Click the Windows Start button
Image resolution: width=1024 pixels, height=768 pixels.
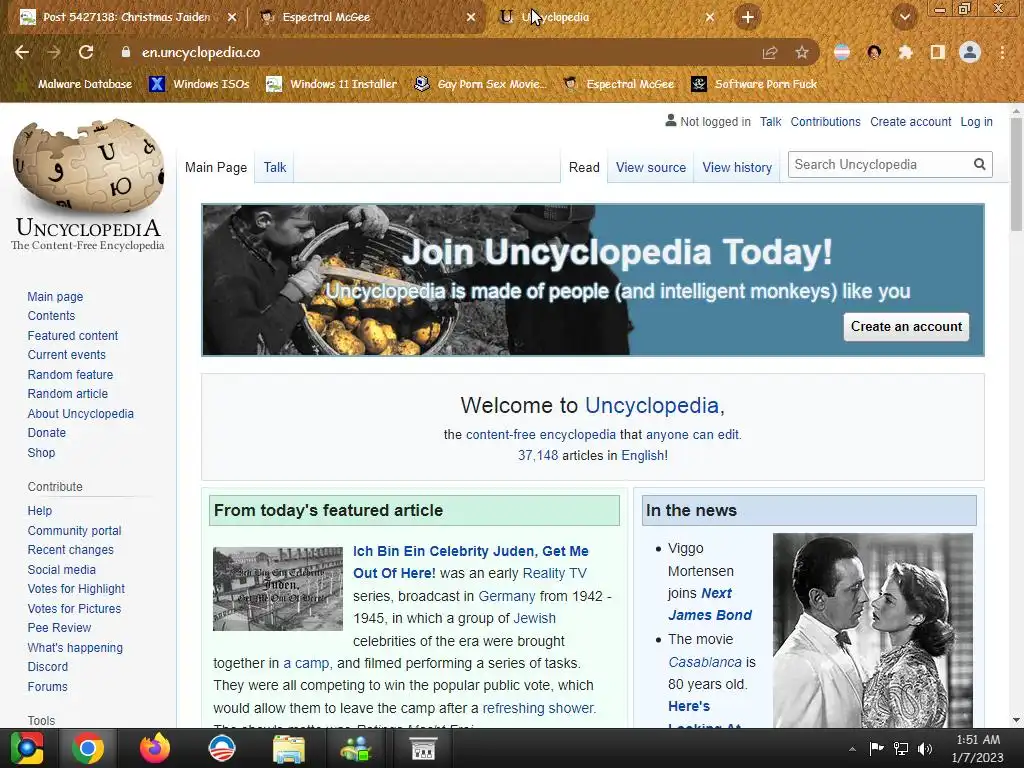(26, 748)
